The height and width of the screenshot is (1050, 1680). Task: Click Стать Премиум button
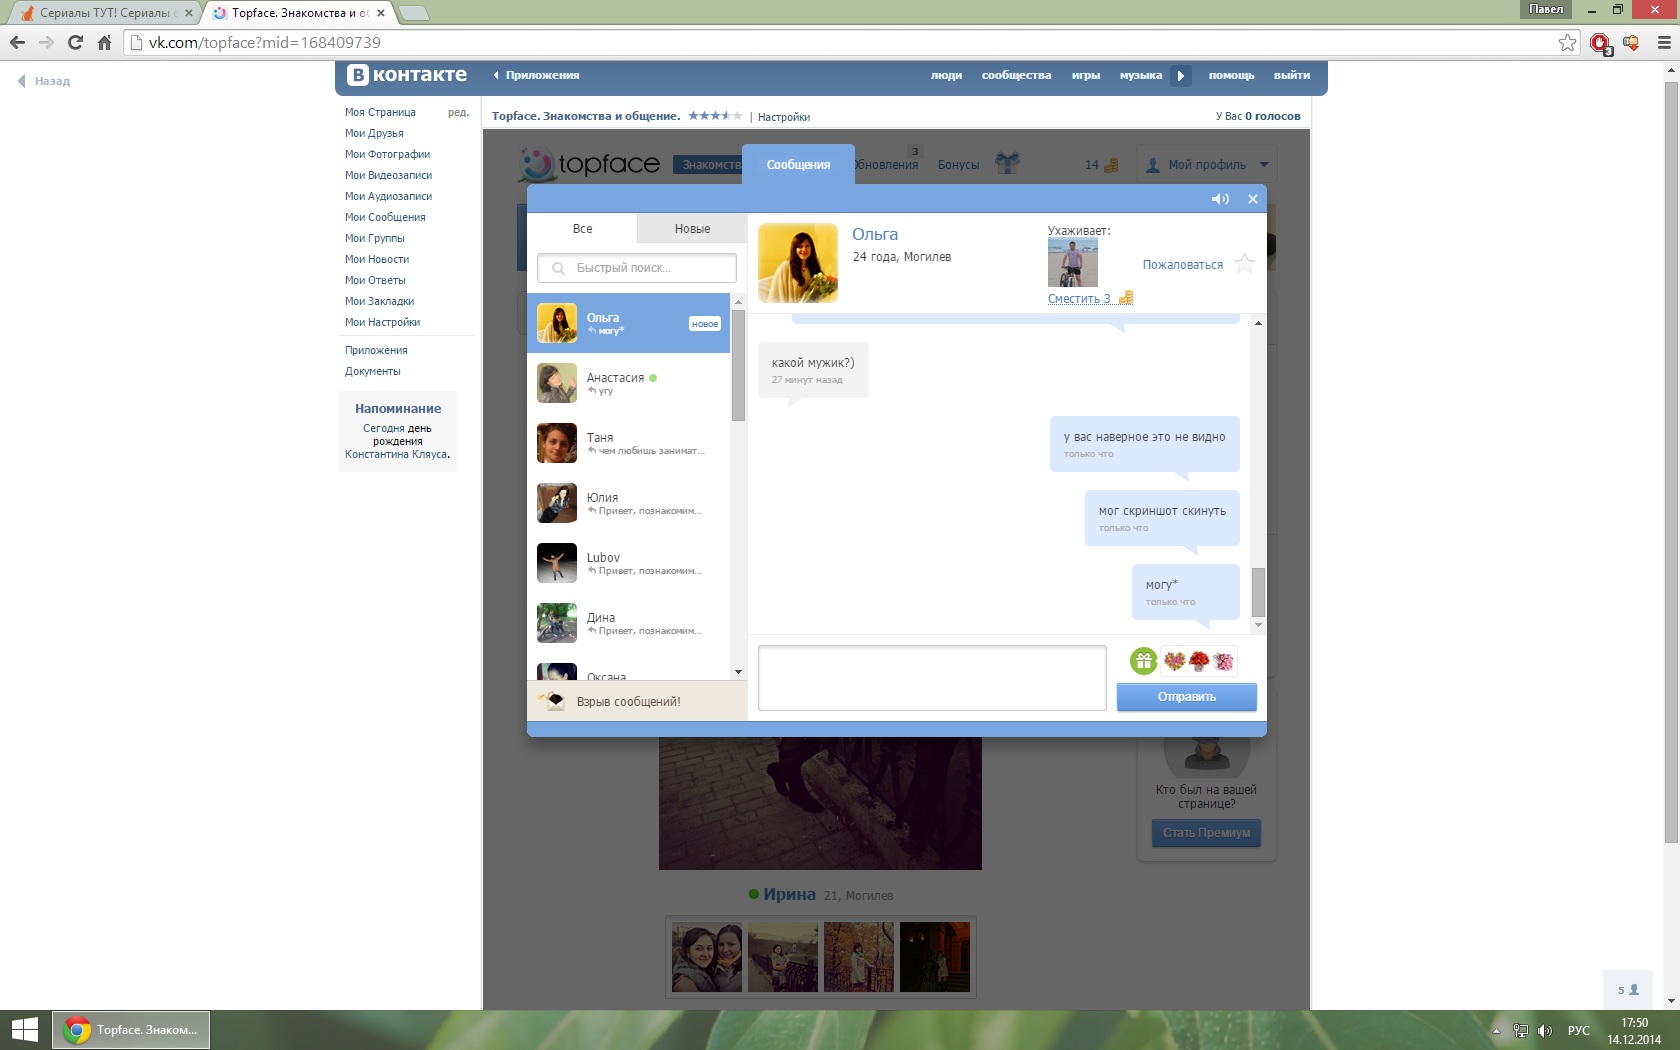pos(1206,833)
